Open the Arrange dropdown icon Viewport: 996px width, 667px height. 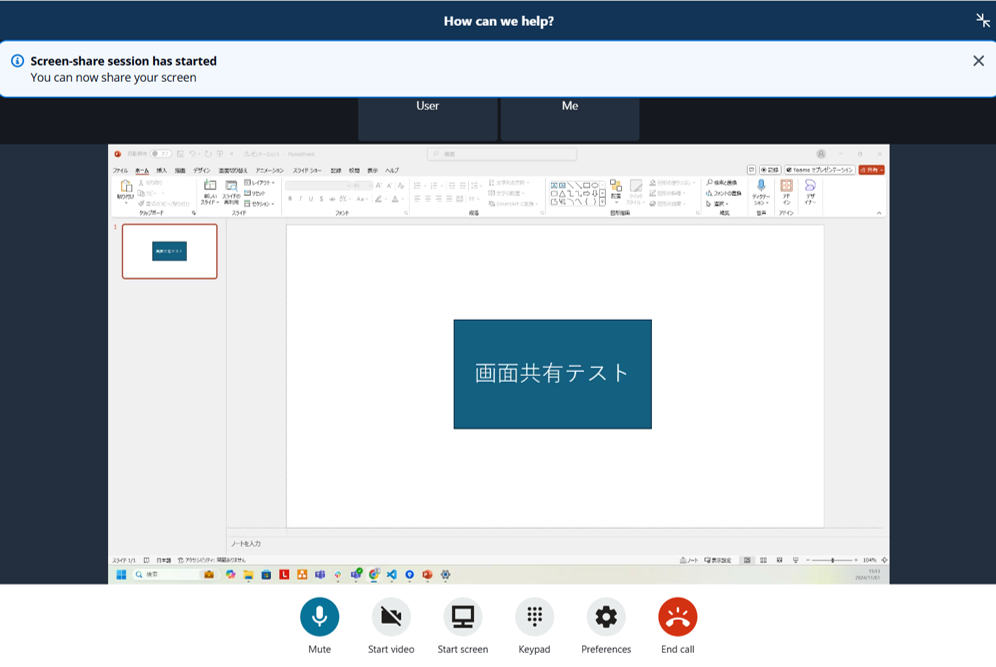tap(616, 185)
